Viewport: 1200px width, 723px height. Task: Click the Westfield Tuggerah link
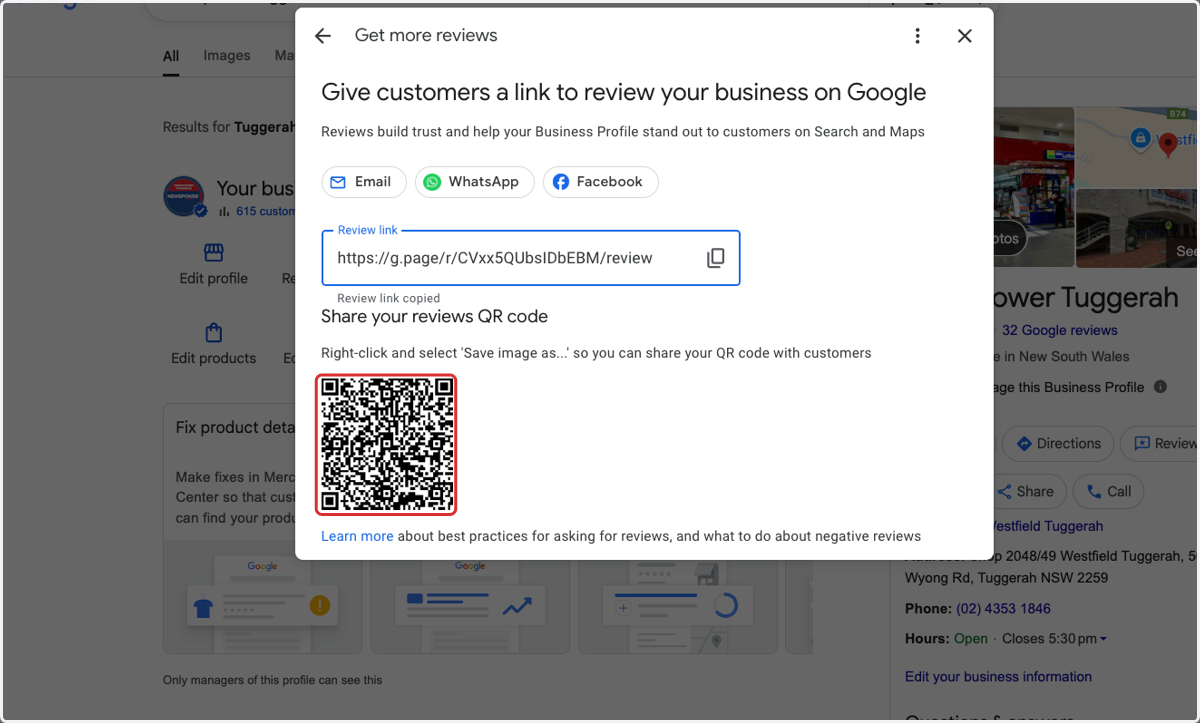(1048, 526)
